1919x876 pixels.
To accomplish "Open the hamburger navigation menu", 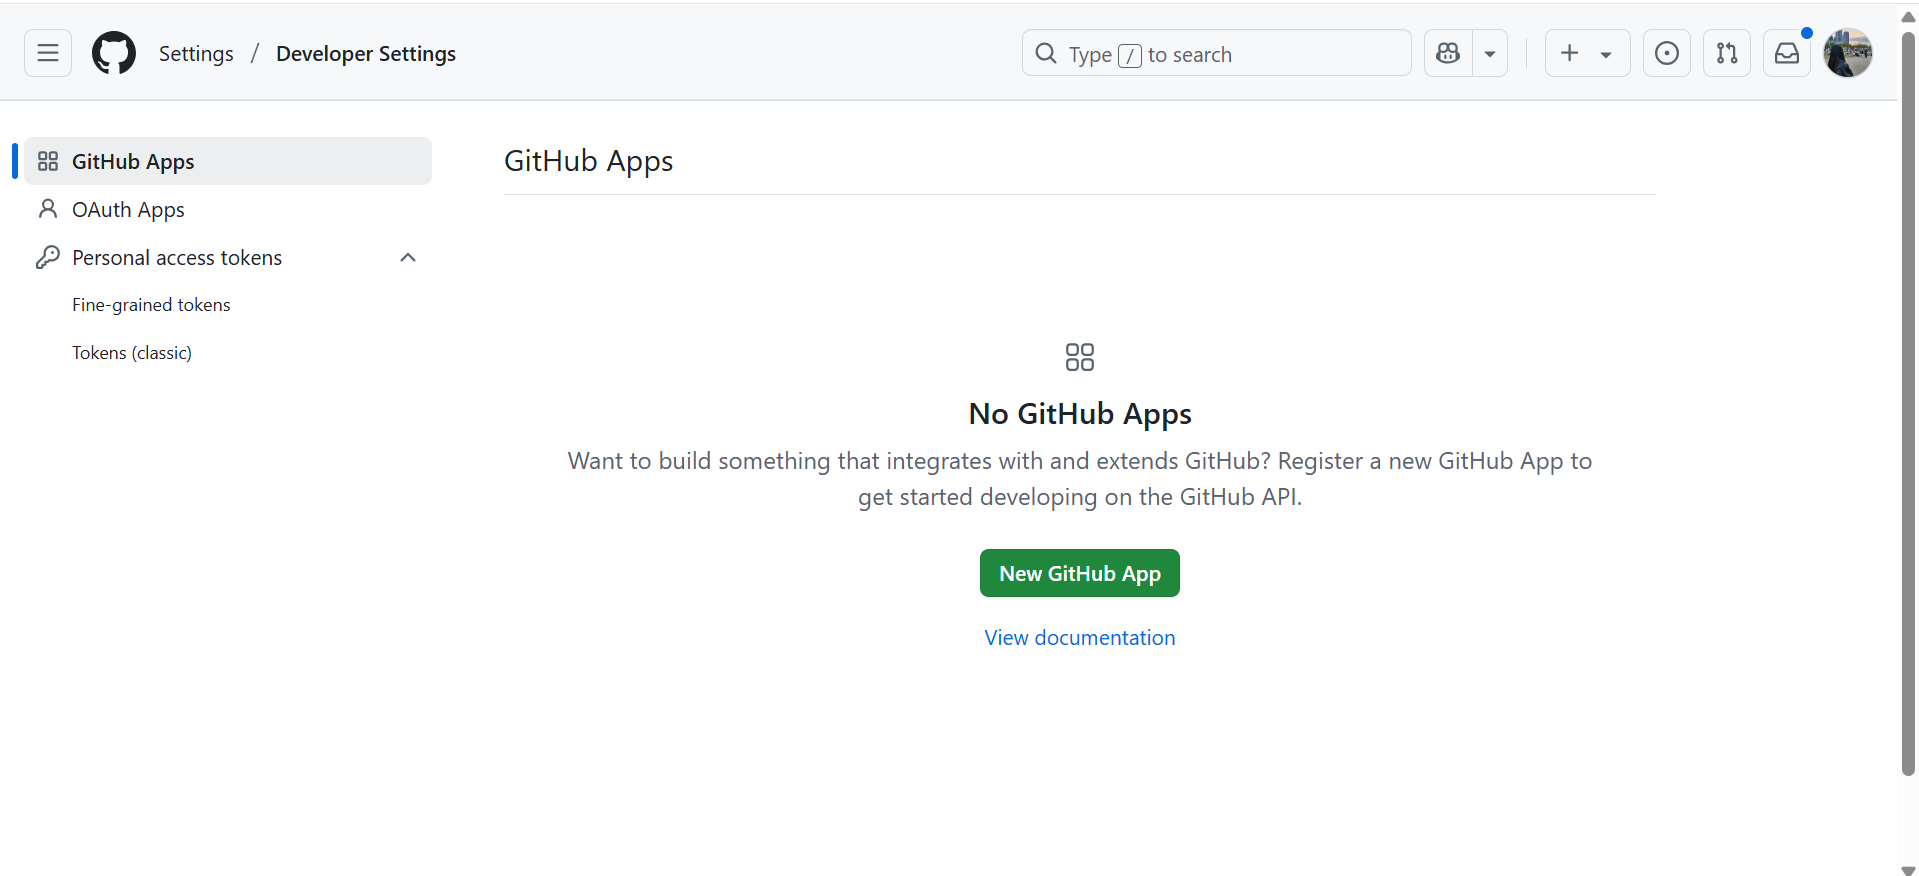I will [x=48, y=53].
